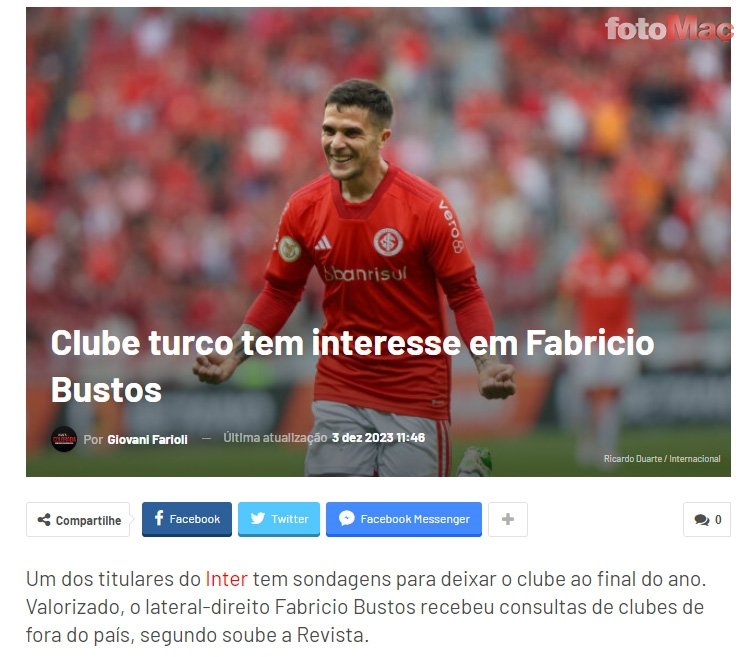
Task: Open author Giovani Farioli's profile link
Action: (147, 439)
